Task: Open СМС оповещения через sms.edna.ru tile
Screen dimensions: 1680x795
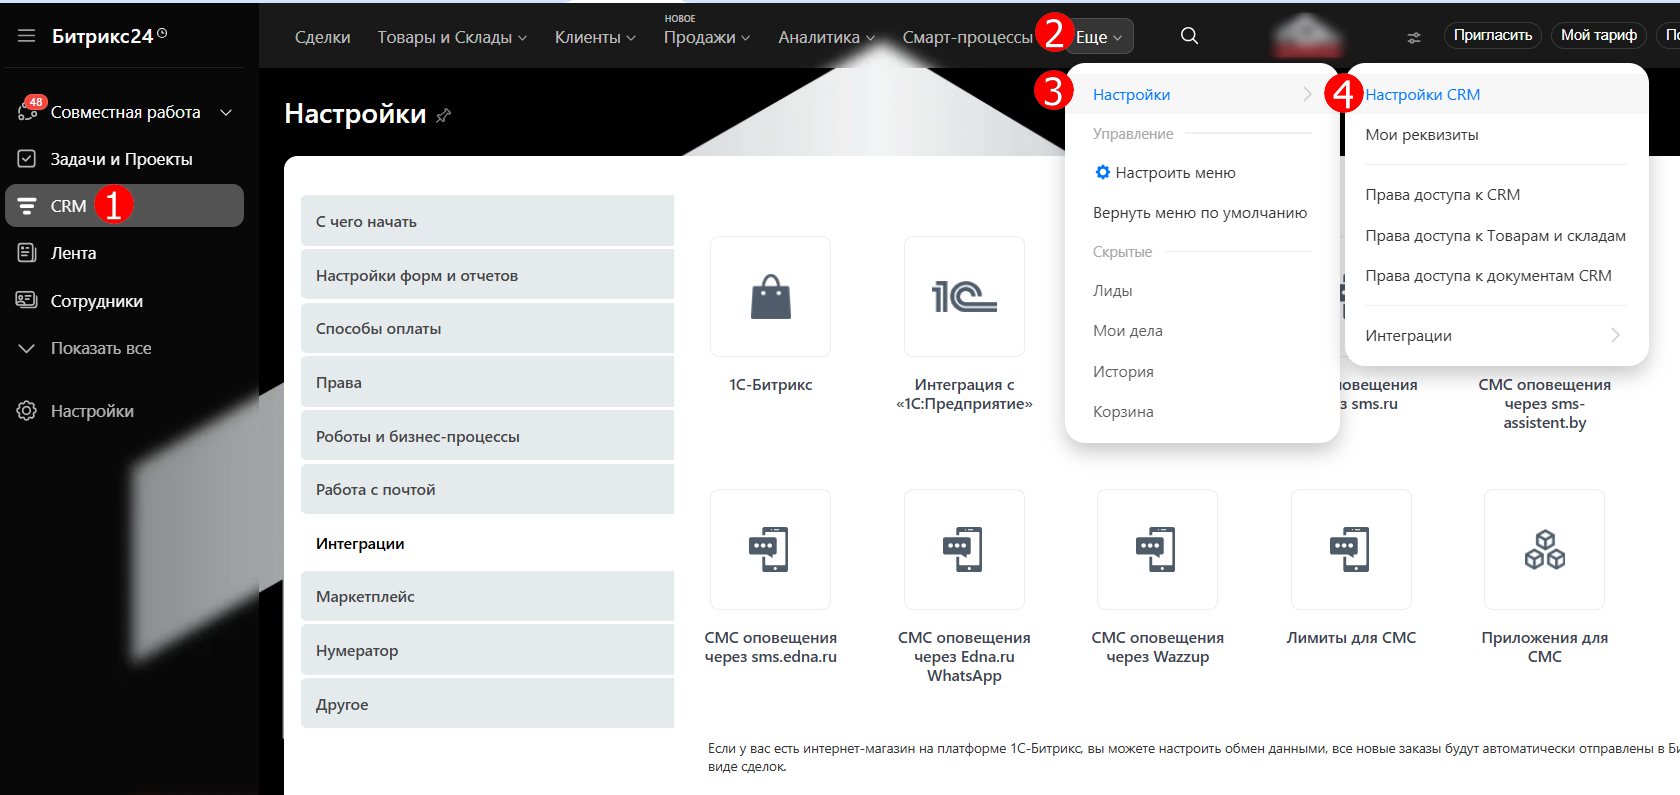Action: (x=770, y=549)
